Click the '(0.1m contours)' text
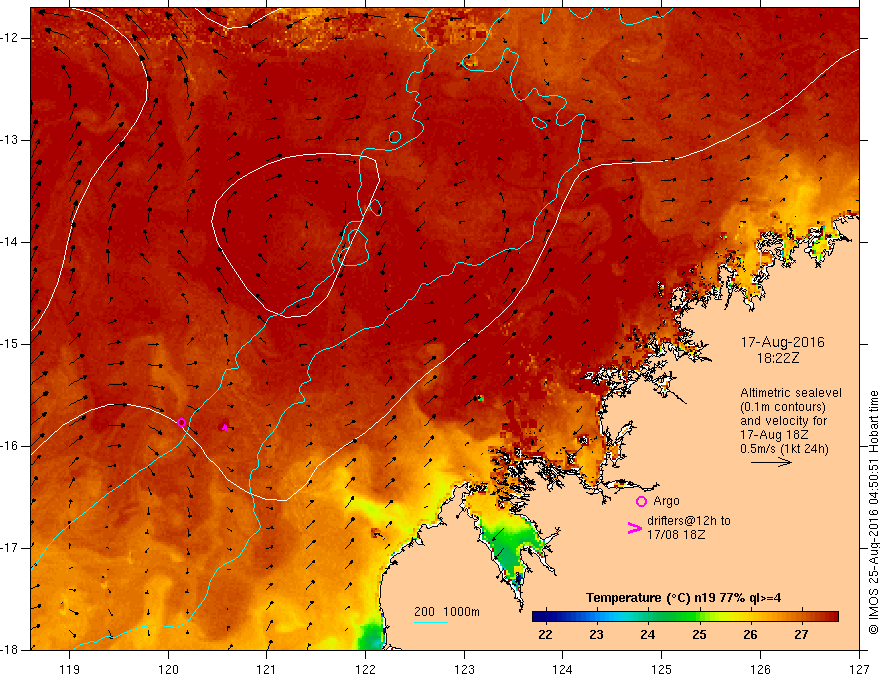This screenshot has height=680, width=880. pos(783,407)
